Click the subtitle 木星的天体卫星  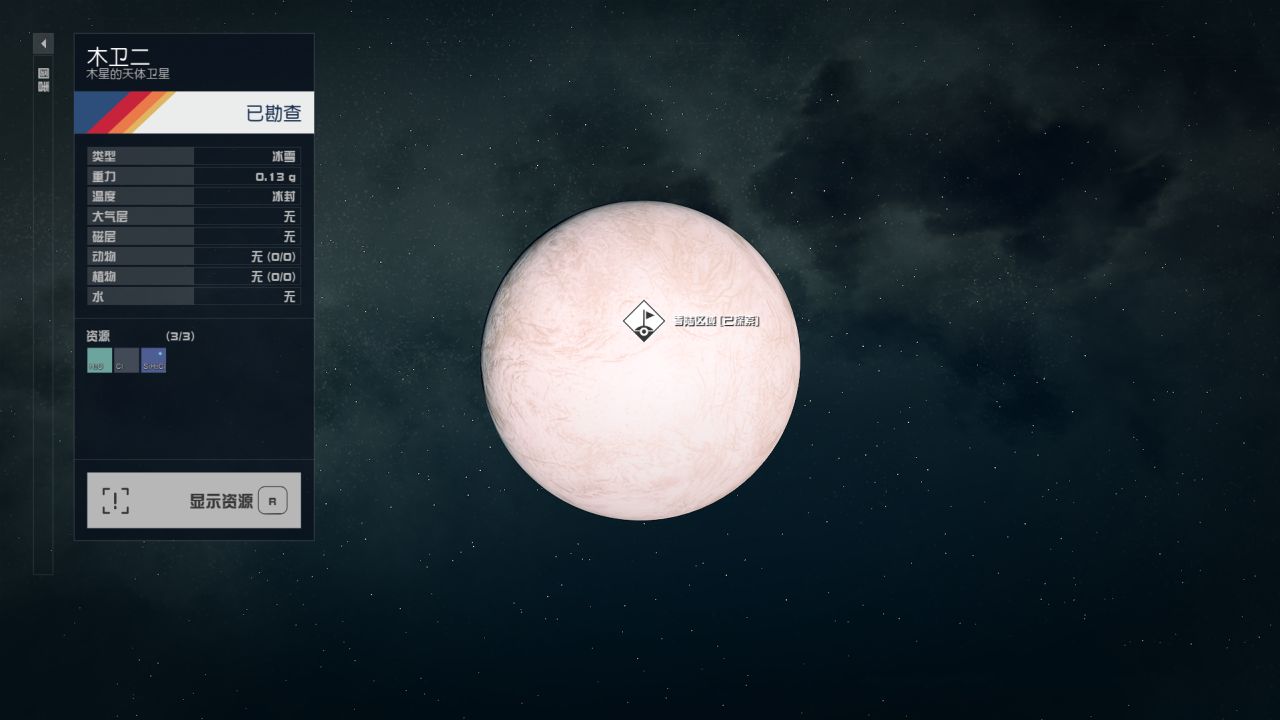pos(128,74)
